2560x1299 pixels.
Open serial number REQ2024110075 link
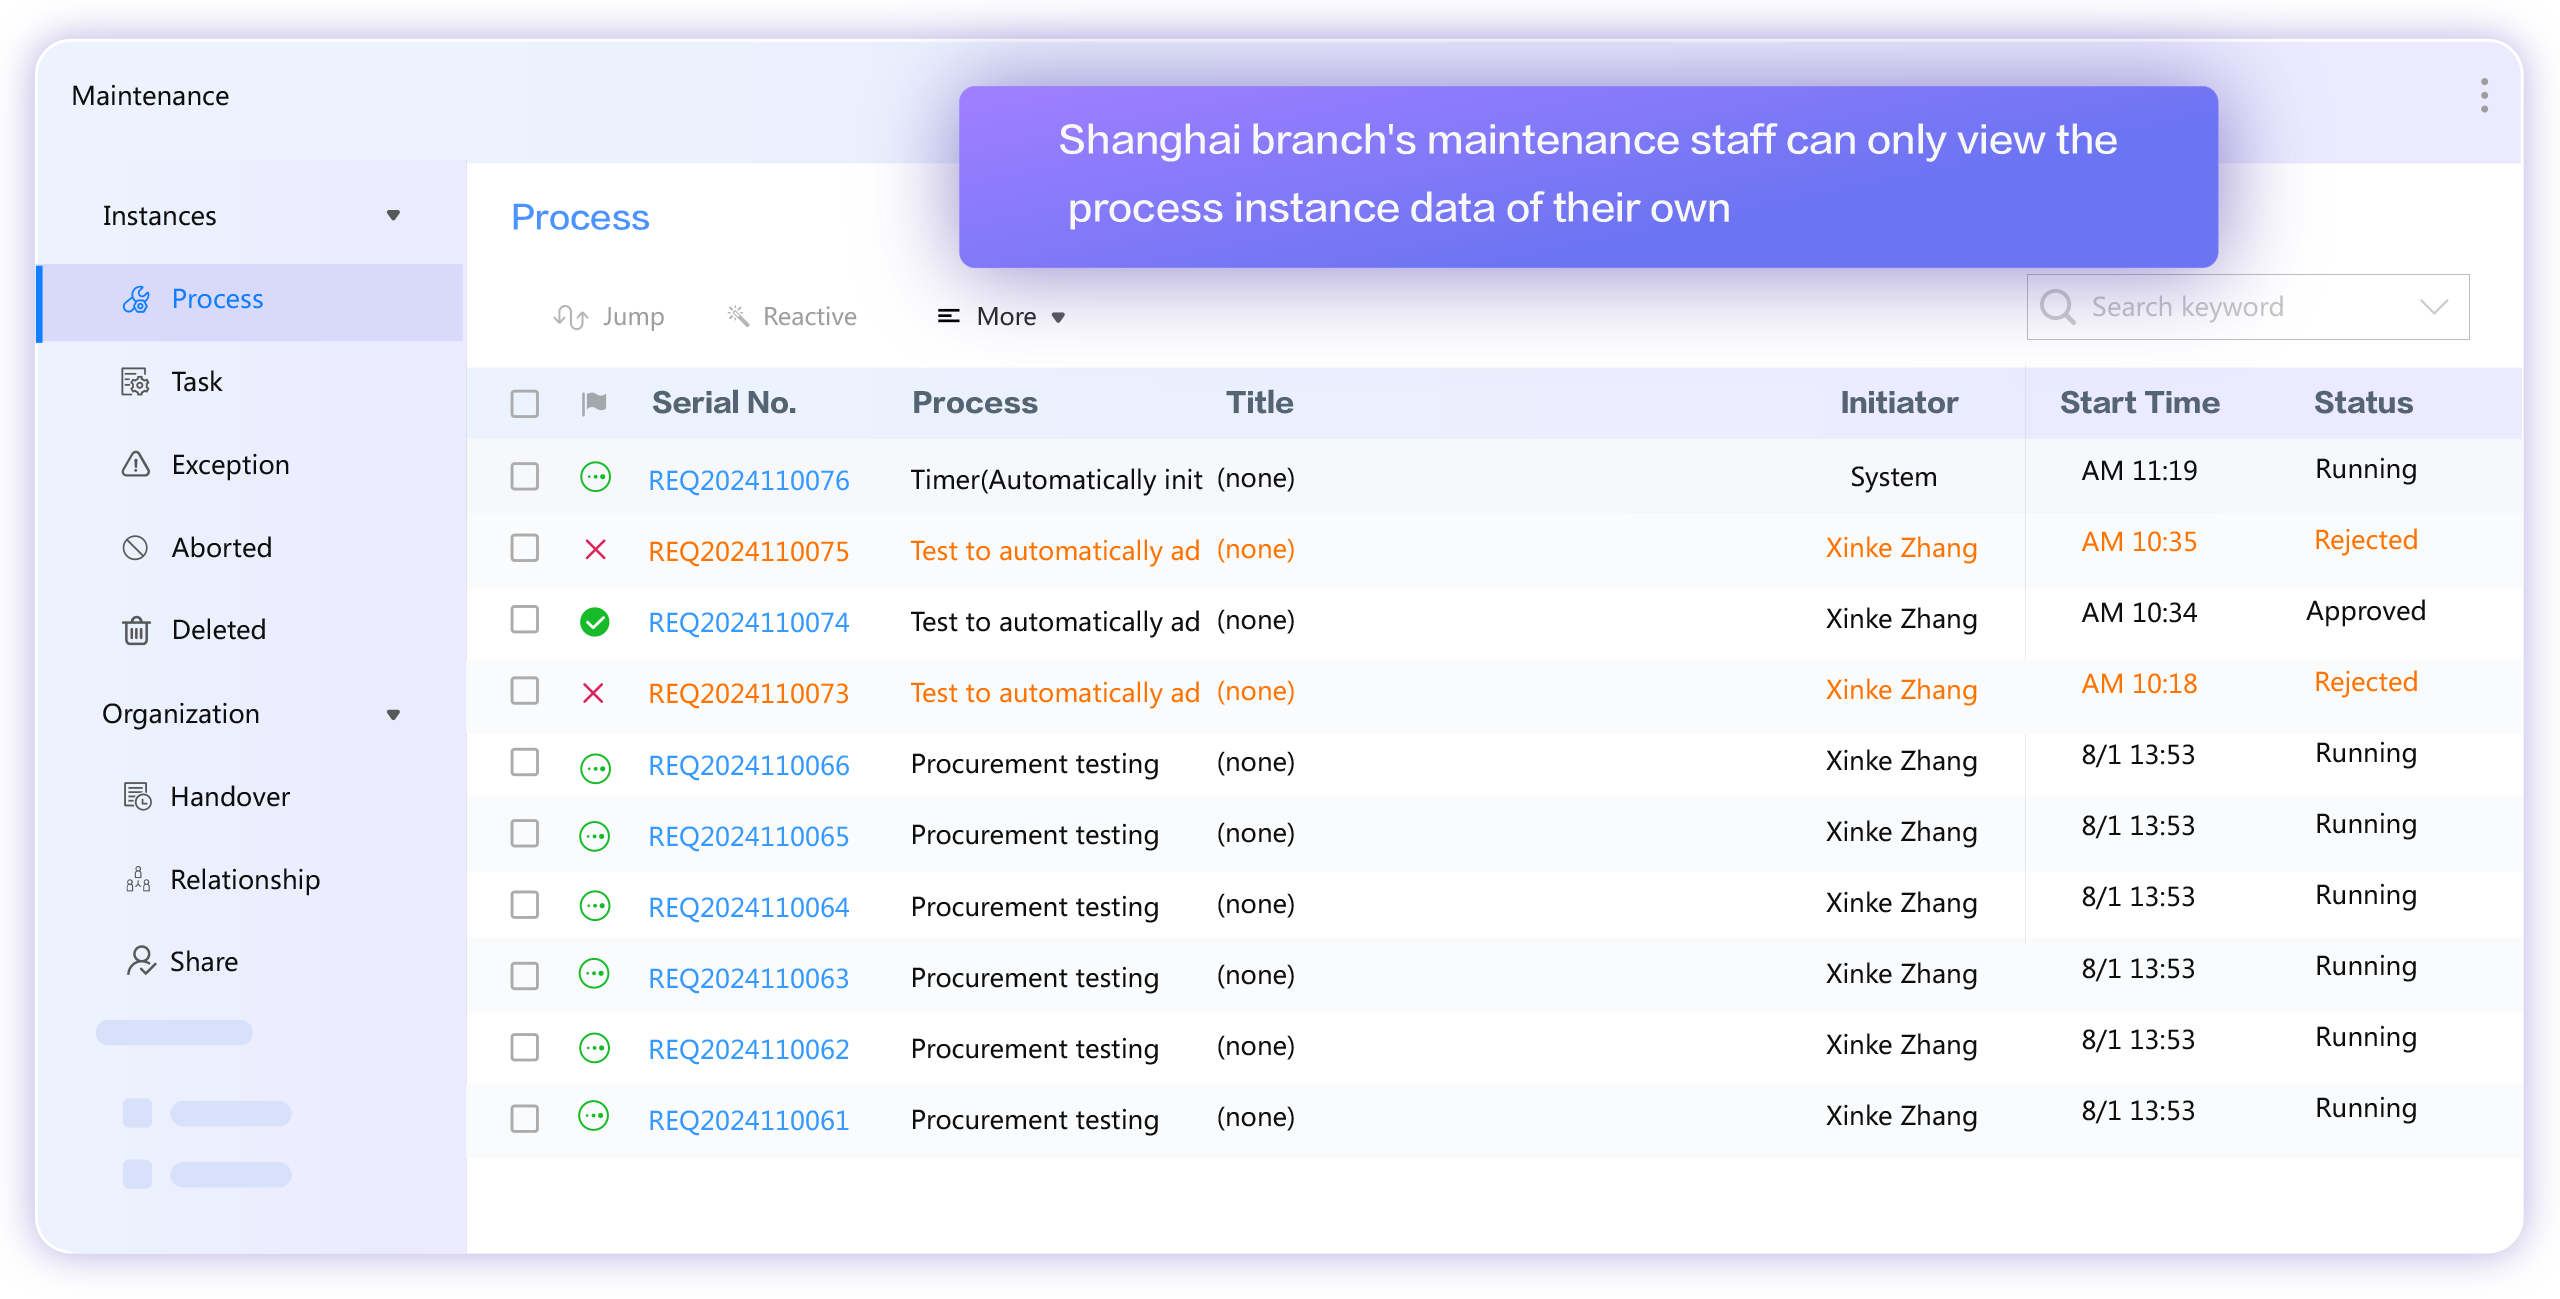[748, 551]
